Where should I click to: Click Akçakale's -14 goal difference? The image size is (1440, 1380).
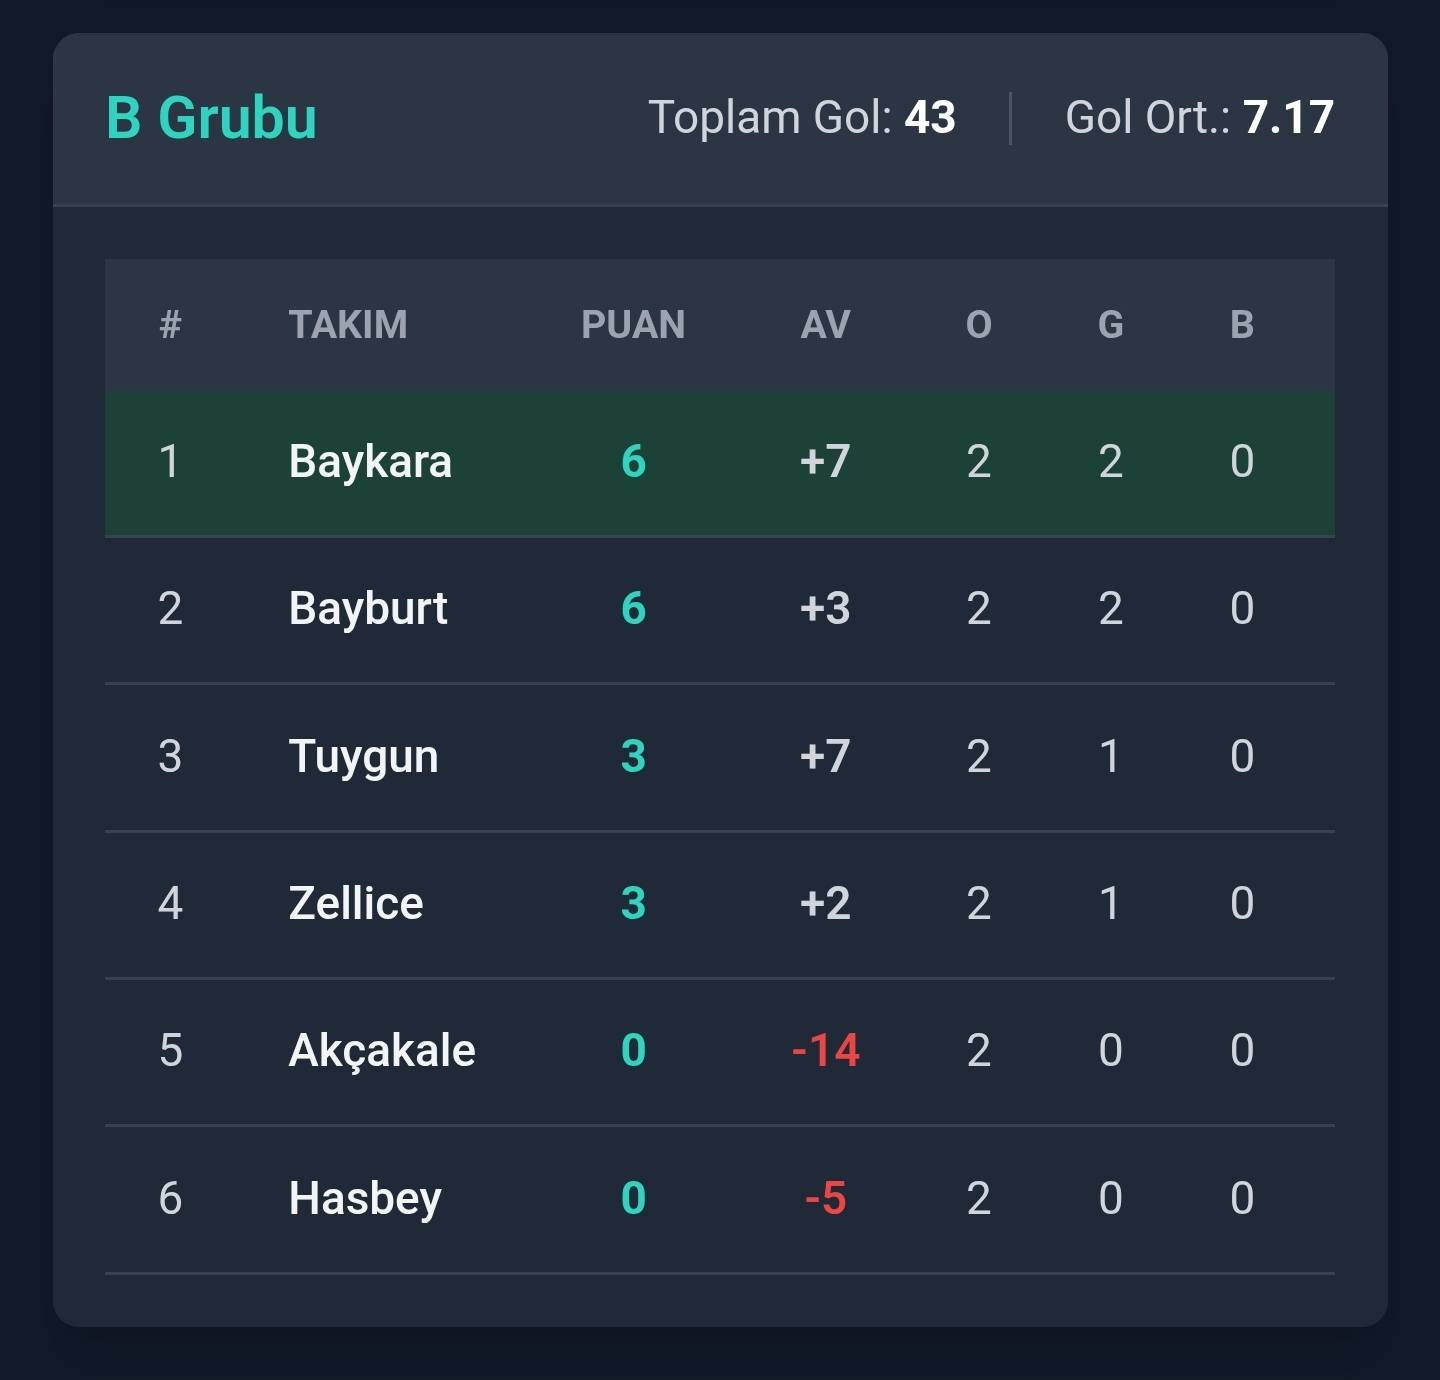[825, 1051]
